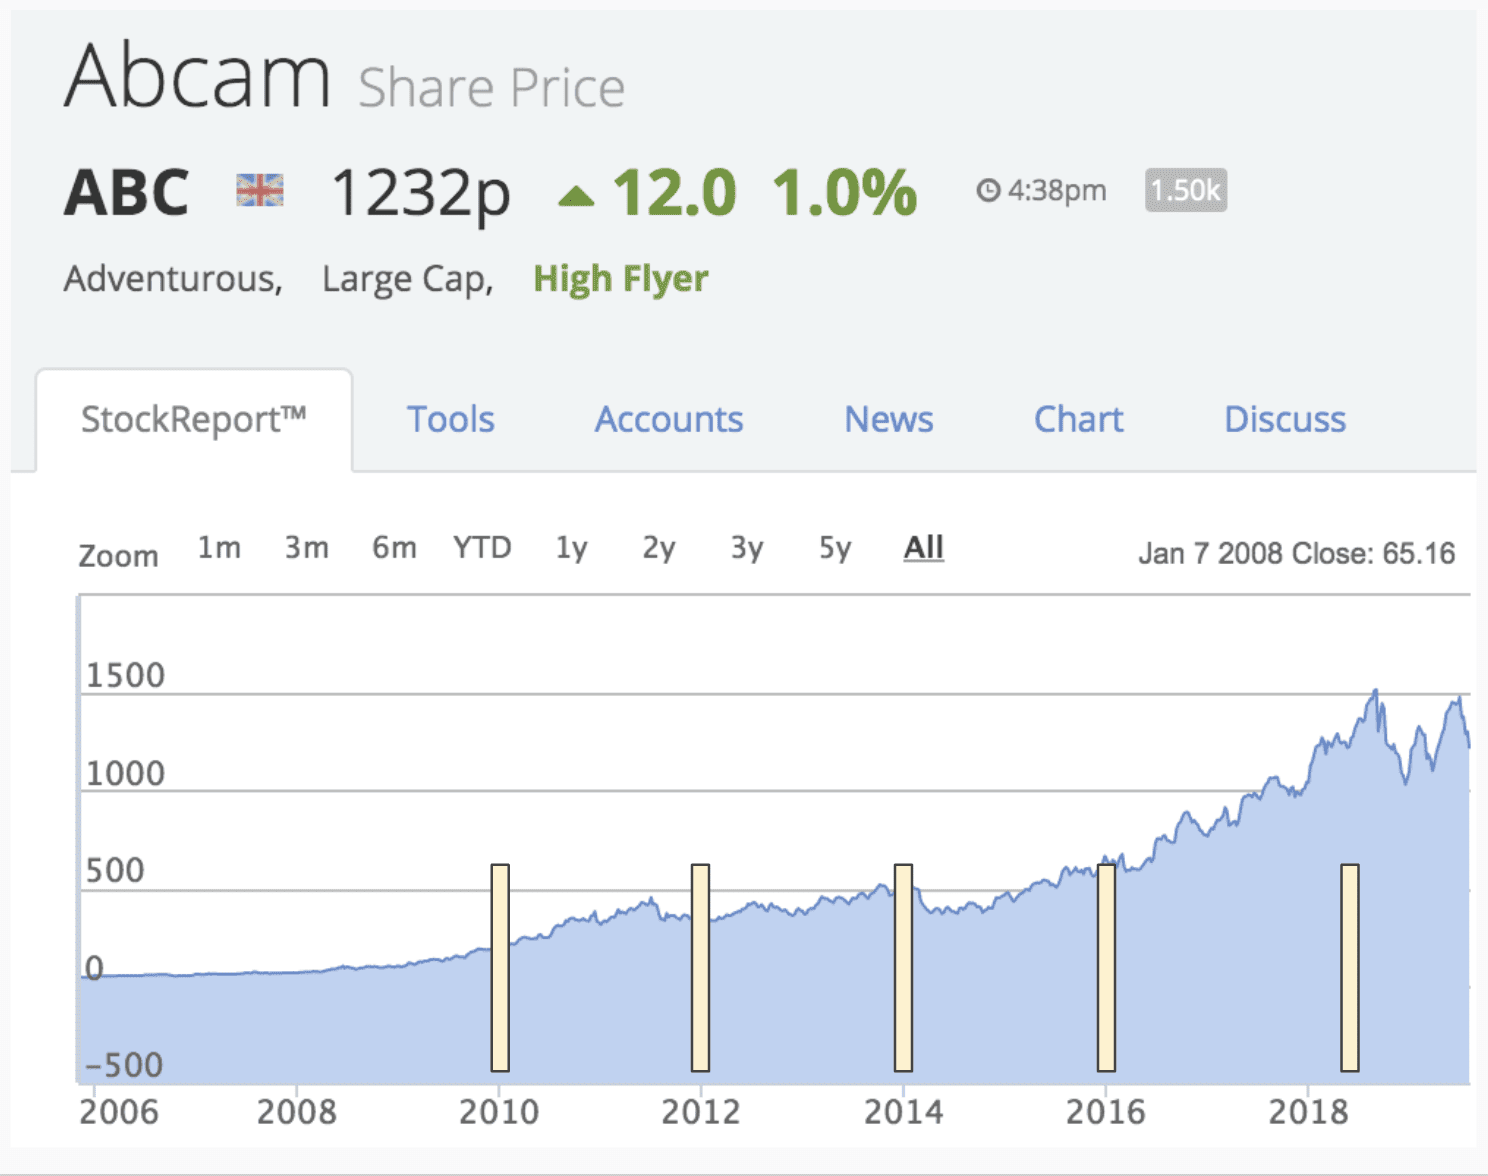Switch to the Discuss tab
1488x1176 pixels.
[x=1285, y=419]
